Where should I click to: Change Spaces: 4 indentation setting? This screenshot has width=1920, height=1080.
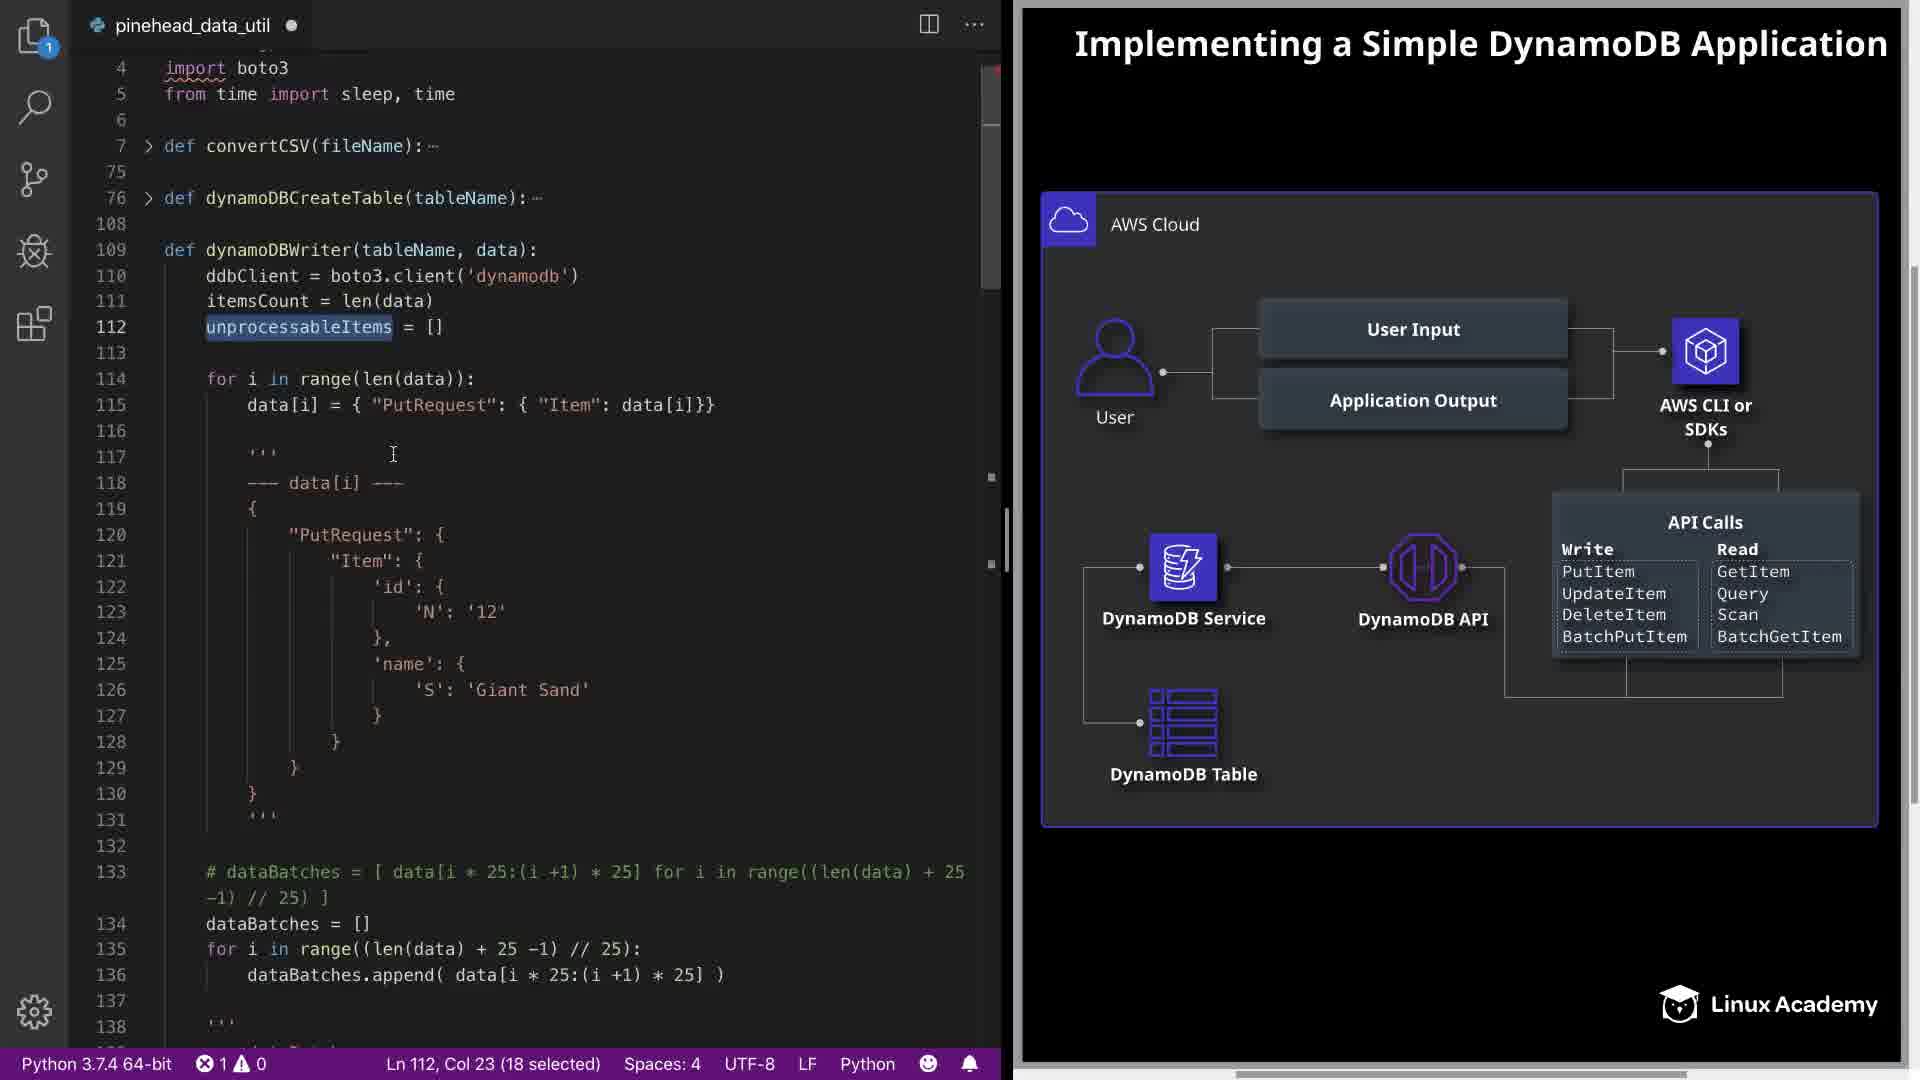click(662, 1064)
